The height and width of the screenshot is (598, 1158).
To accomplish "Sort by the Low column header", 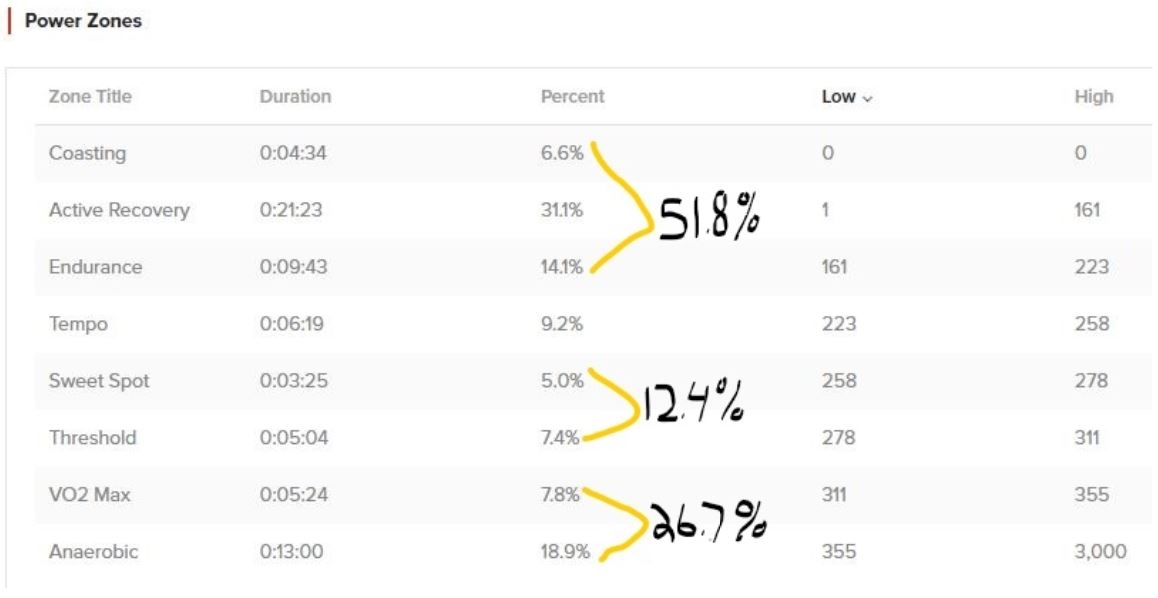I will click(838, 97).
